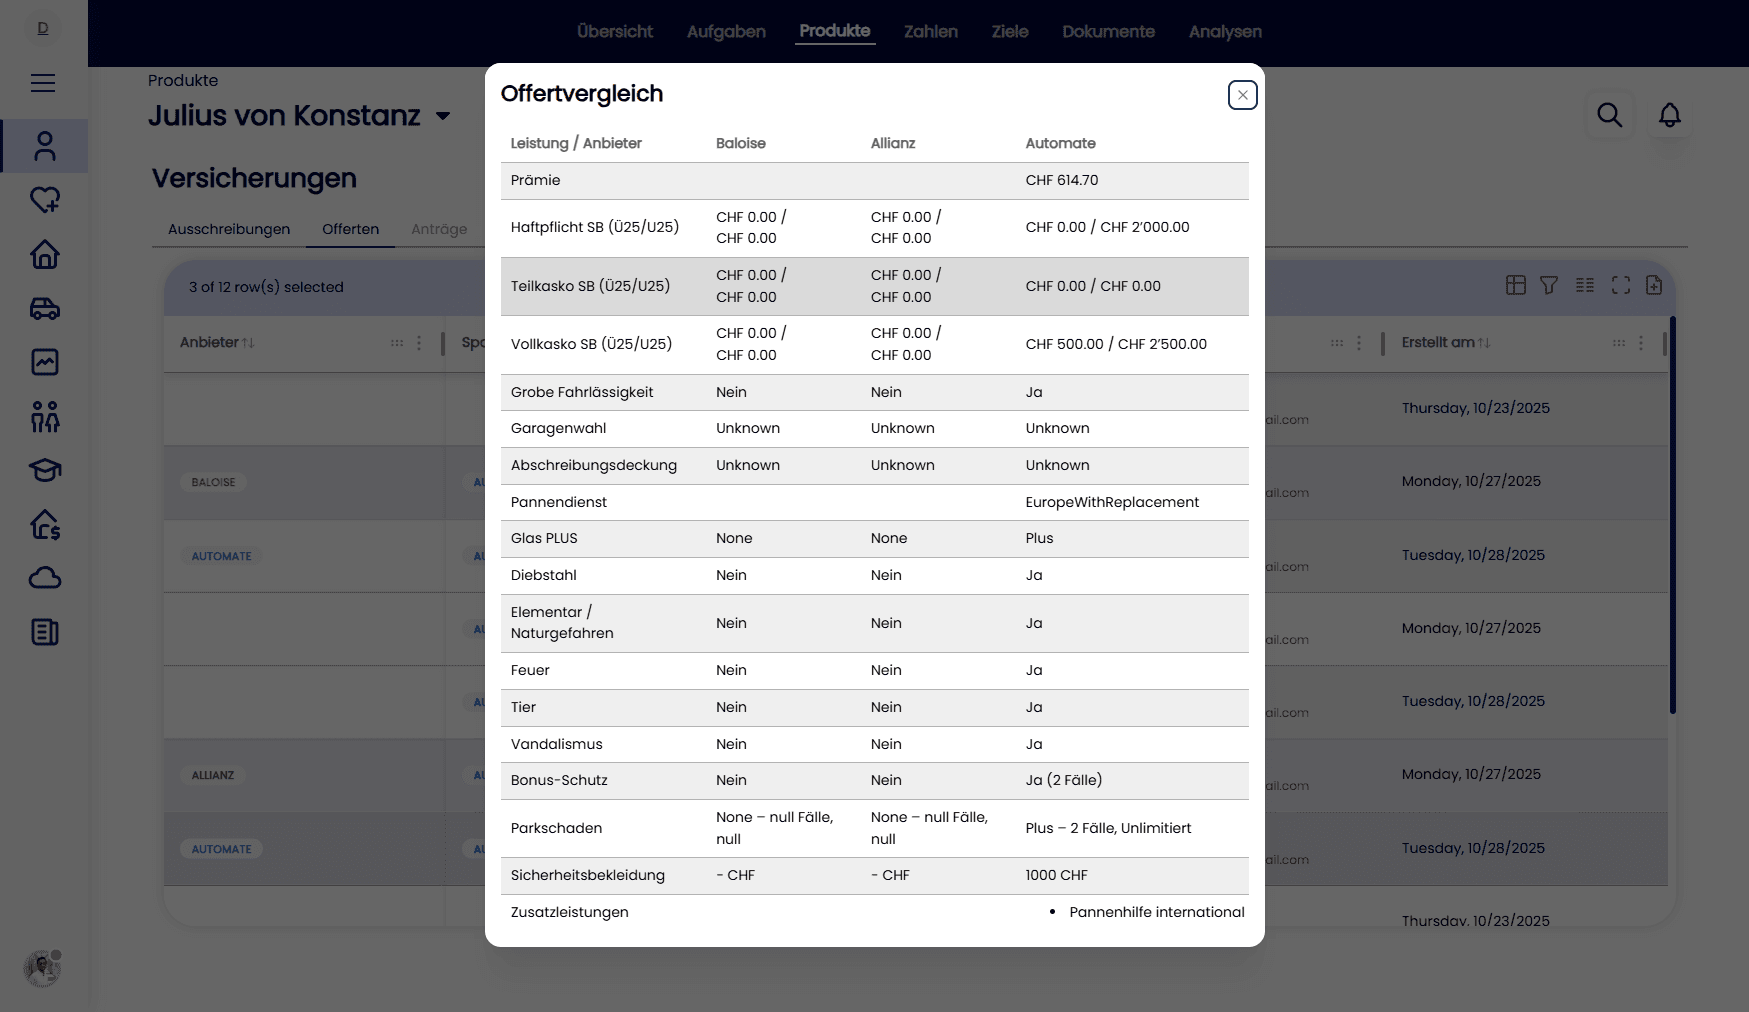Click the Ja (2 Fälle) Bonus-Schutz value

[1064, 780]
